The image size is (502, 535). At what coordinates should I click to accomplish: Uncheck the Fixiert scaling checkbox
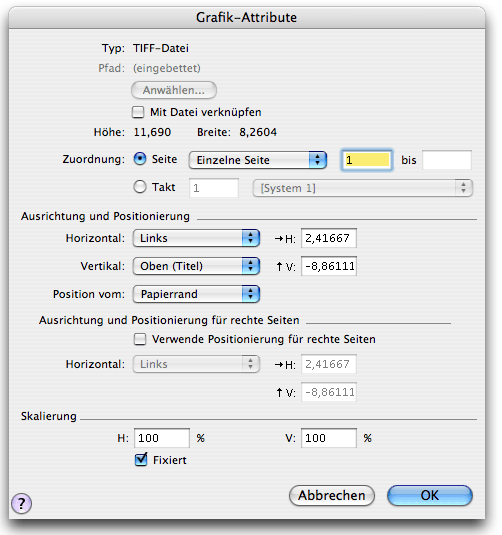click(141, 460)
